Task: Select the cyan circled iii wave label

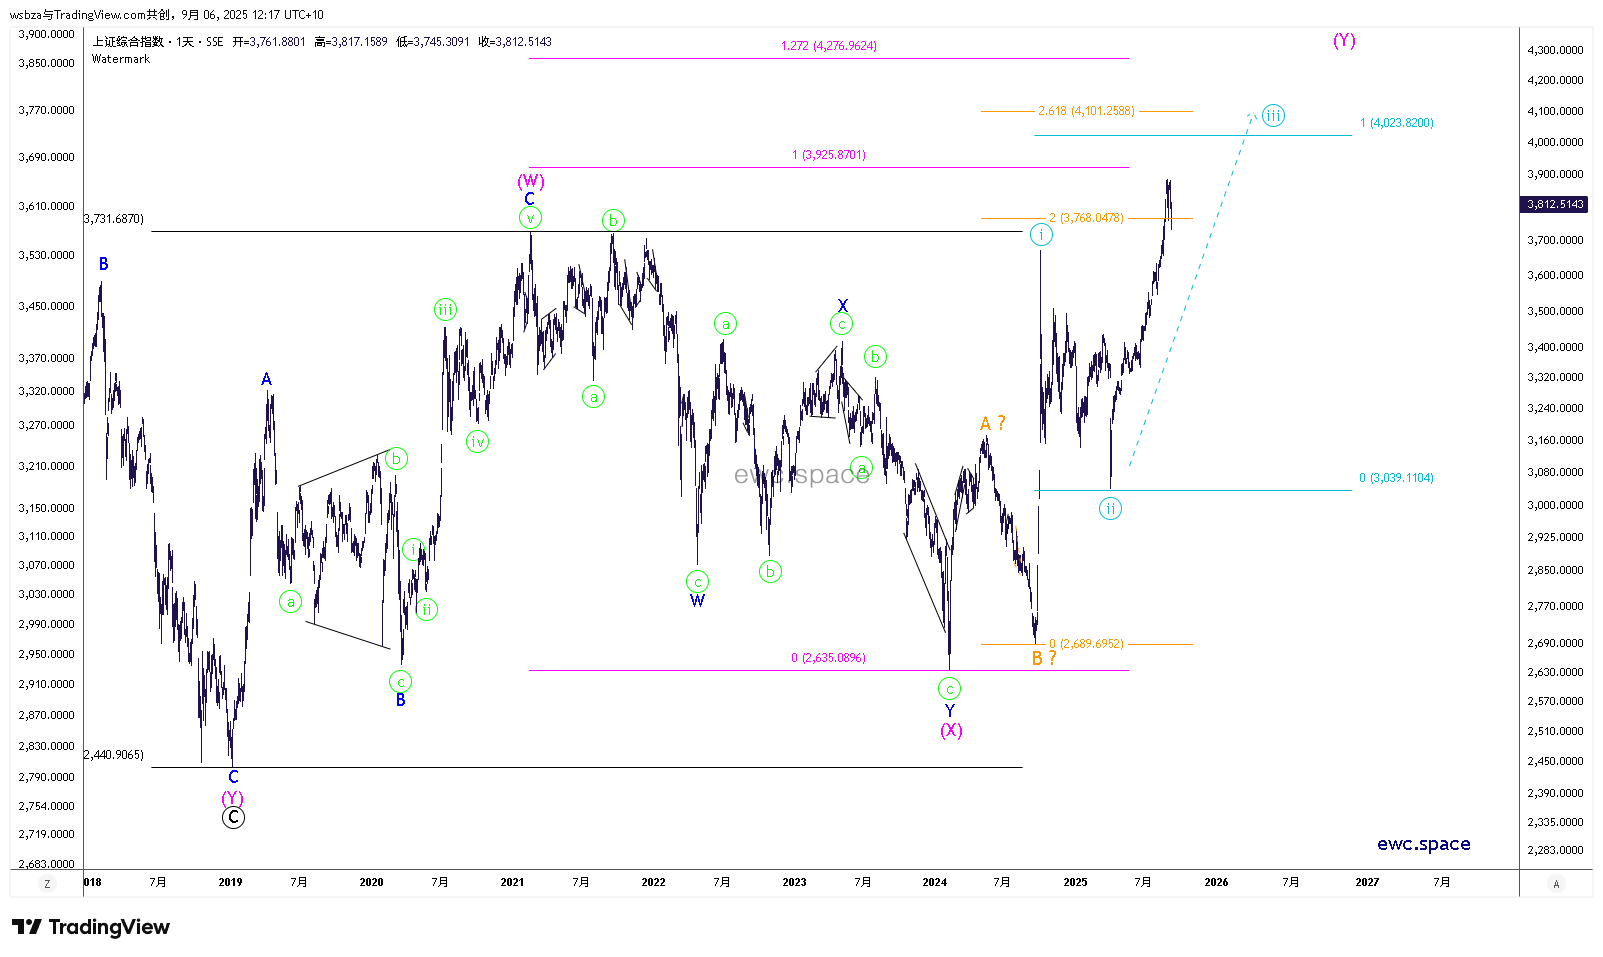Action: click(1272, 115)
